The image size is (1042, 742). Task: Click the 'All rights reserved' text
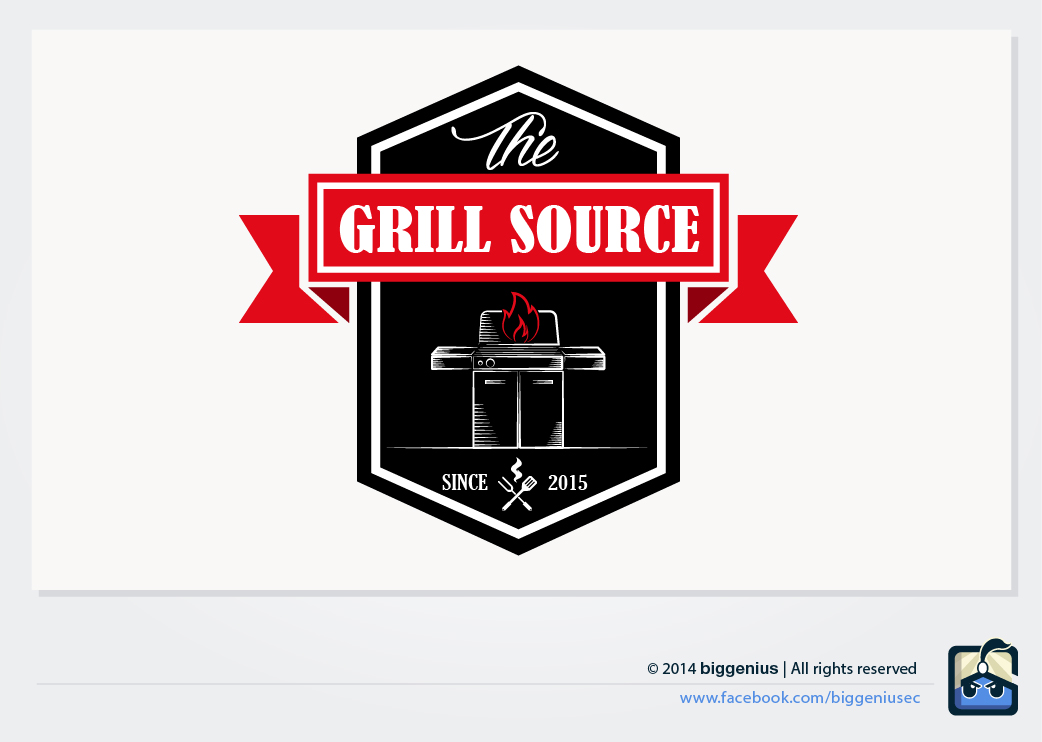coord(853,669)
